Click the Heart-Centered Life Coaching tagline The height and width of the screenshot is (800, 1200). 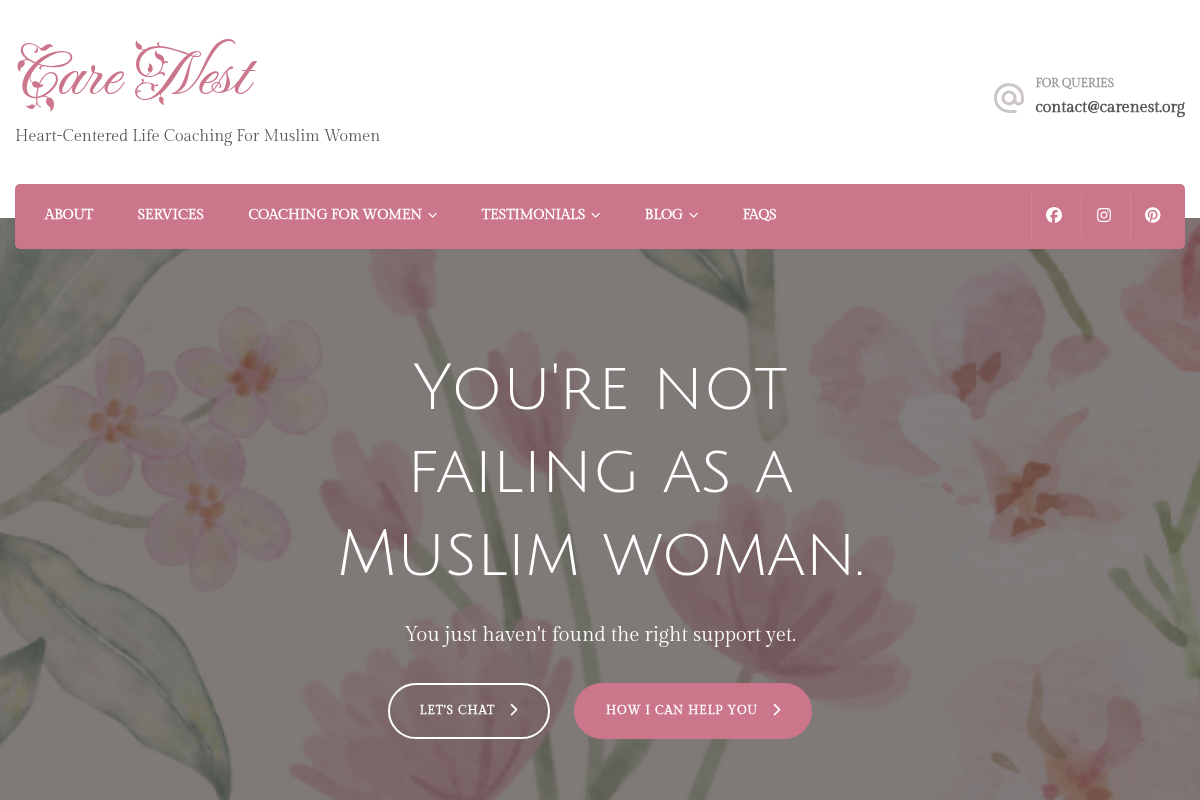pyautogui.click(x=198, y=136)
